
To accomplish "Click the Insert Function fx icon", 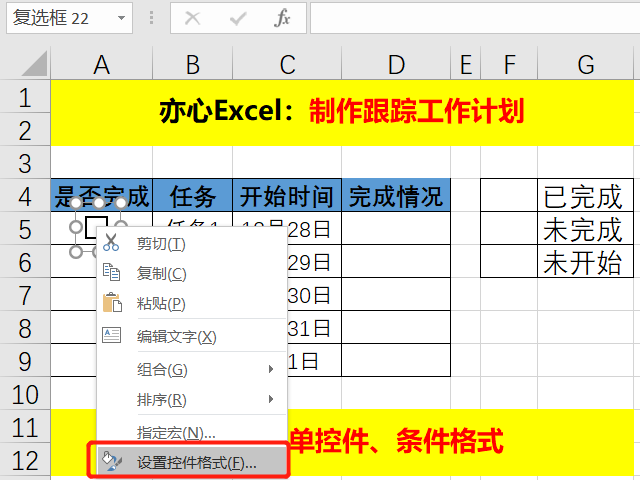I will [x=282, y=18].
